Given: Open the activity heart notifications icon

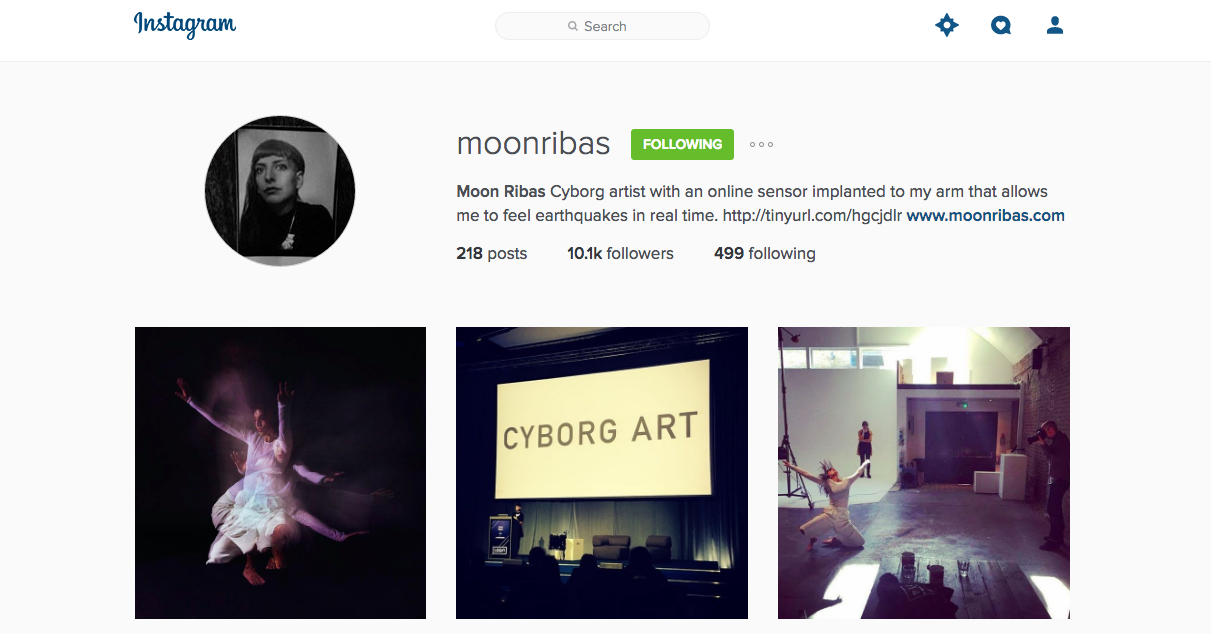Looking at the screenshot, I should tap(1001, 26).
